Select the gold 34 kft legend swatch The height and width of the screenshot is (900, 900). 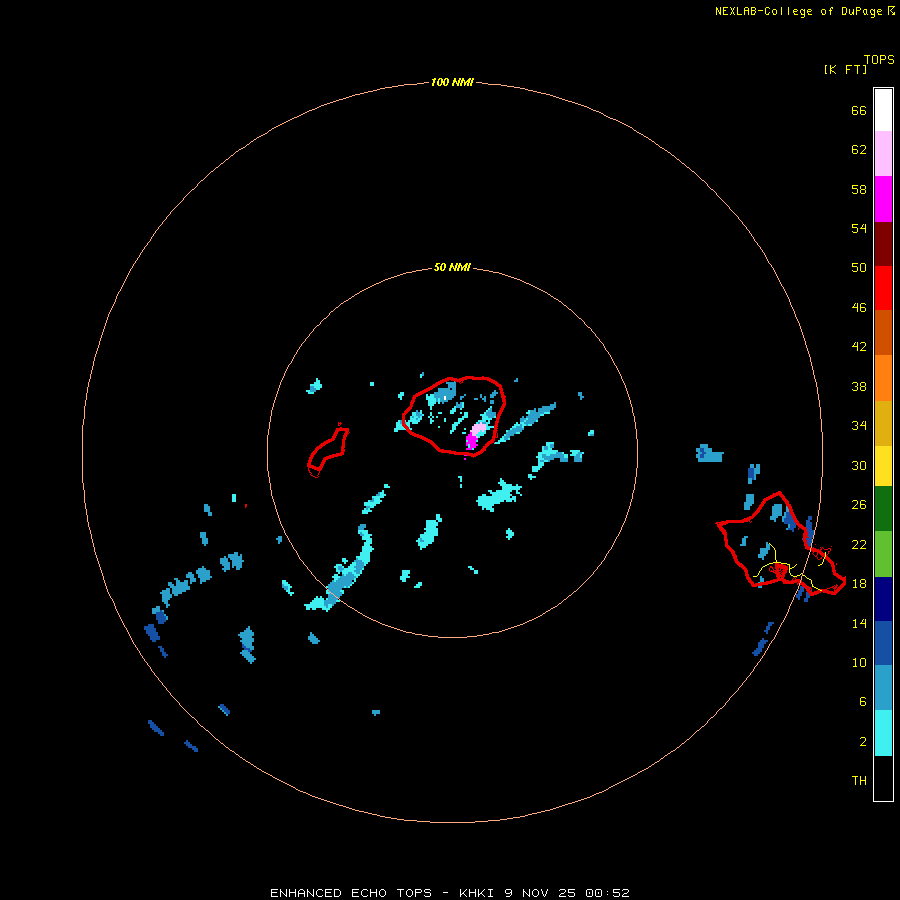pyautogui.click(x=883, y=423)
